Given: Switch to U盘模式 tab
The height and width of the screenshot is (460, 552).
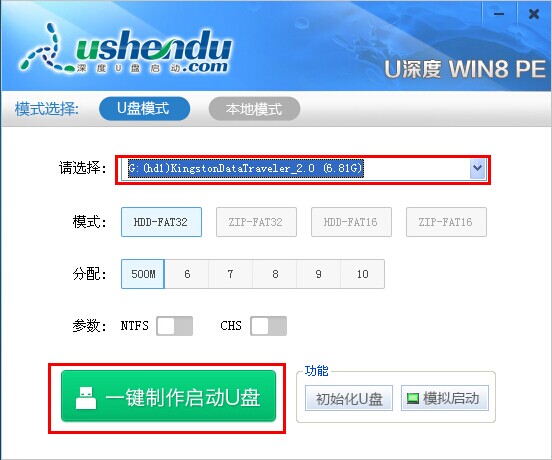Looking at the screenshot, I should [145, 108].
